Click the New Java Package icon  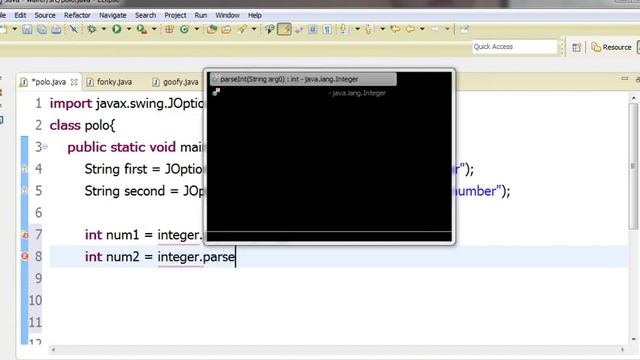click(169, 29)
